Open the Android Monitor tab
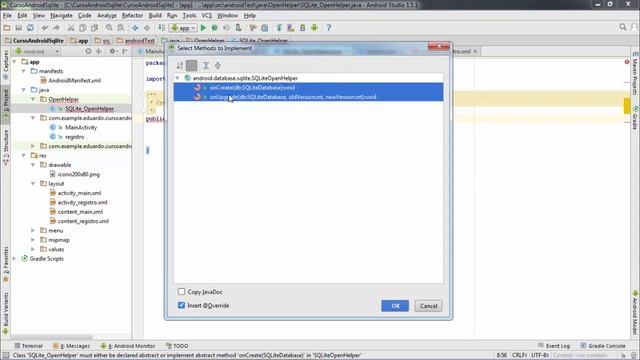This screenshot has width=640, height=360. point(128,346)
